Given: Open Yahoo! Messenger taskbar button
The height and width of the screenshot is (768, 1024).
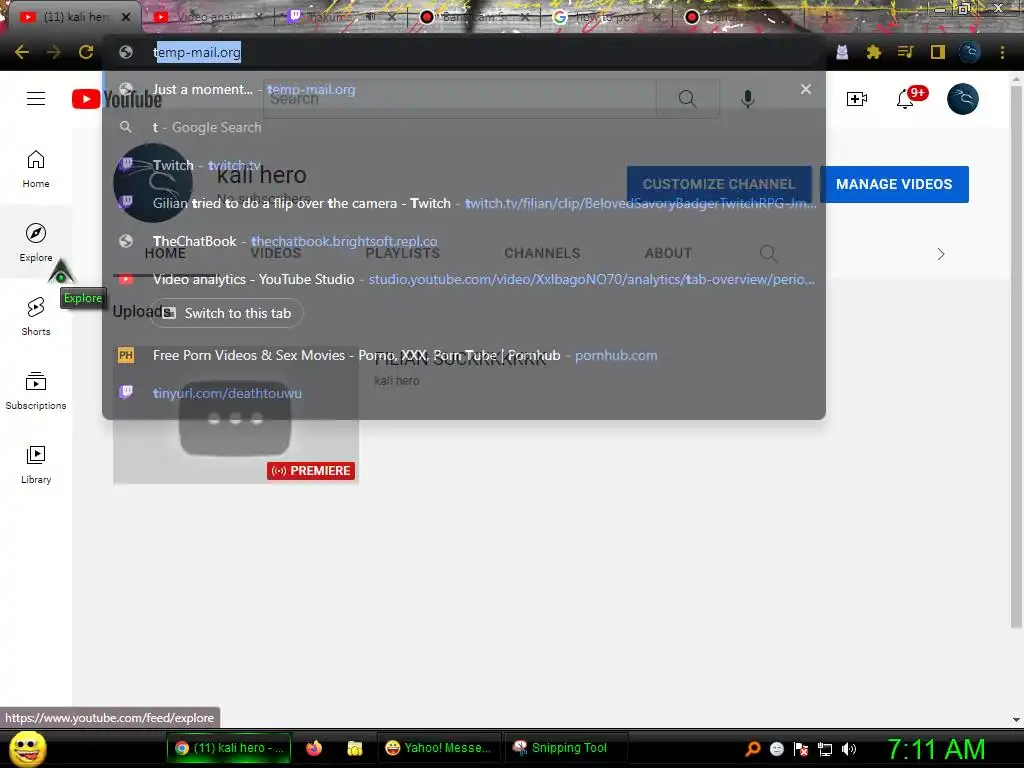Looking at the screenshot, I should (438, 748).
